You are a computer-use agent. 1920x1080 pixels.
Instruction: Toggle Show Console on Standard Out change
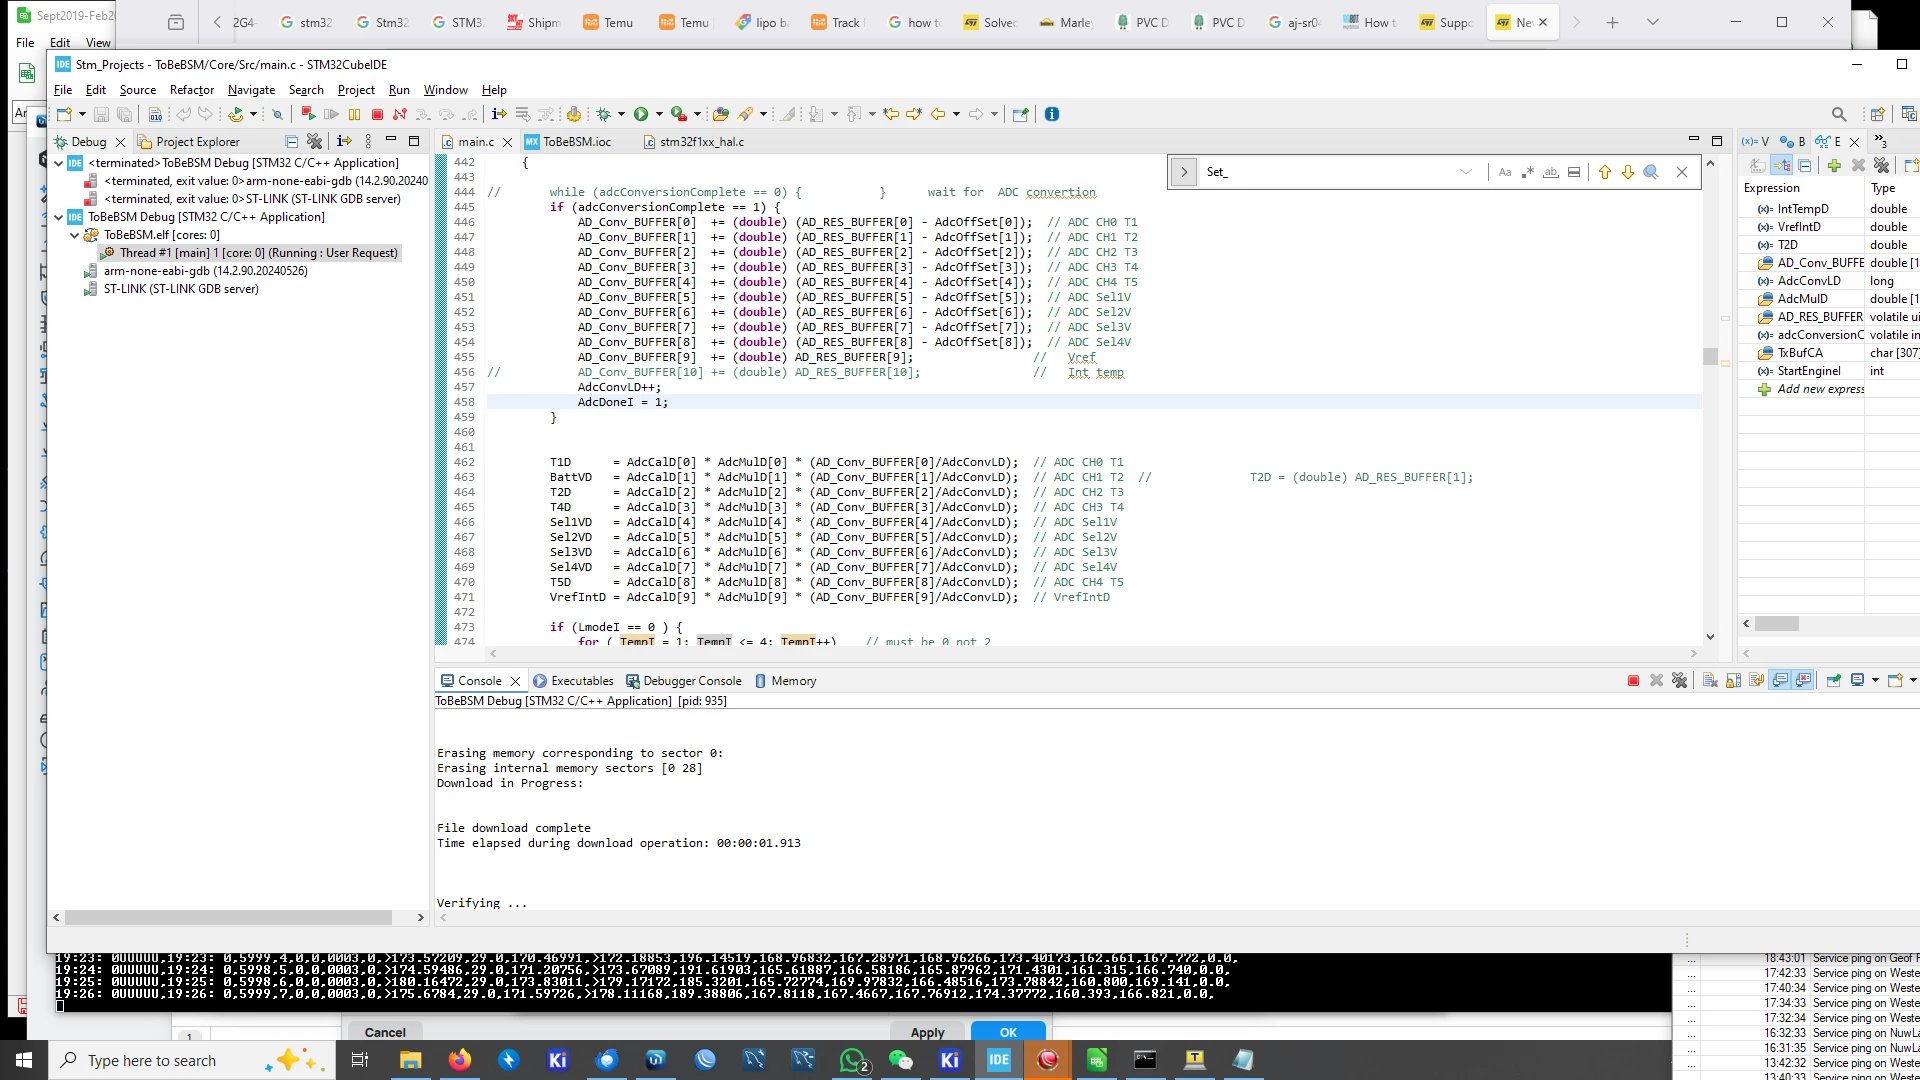(x=1781, y=681)
